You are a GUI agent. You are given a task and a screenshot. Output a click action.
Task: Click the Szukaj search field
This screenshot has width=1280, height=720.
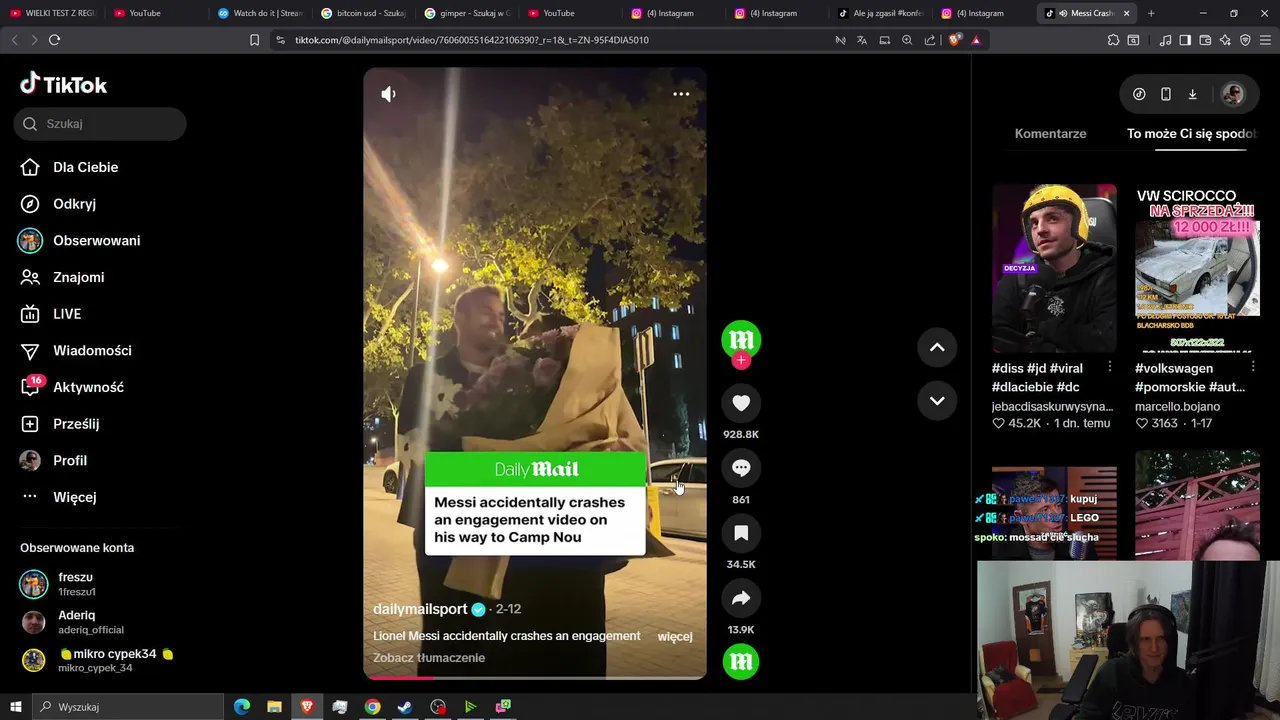point(100,124)
